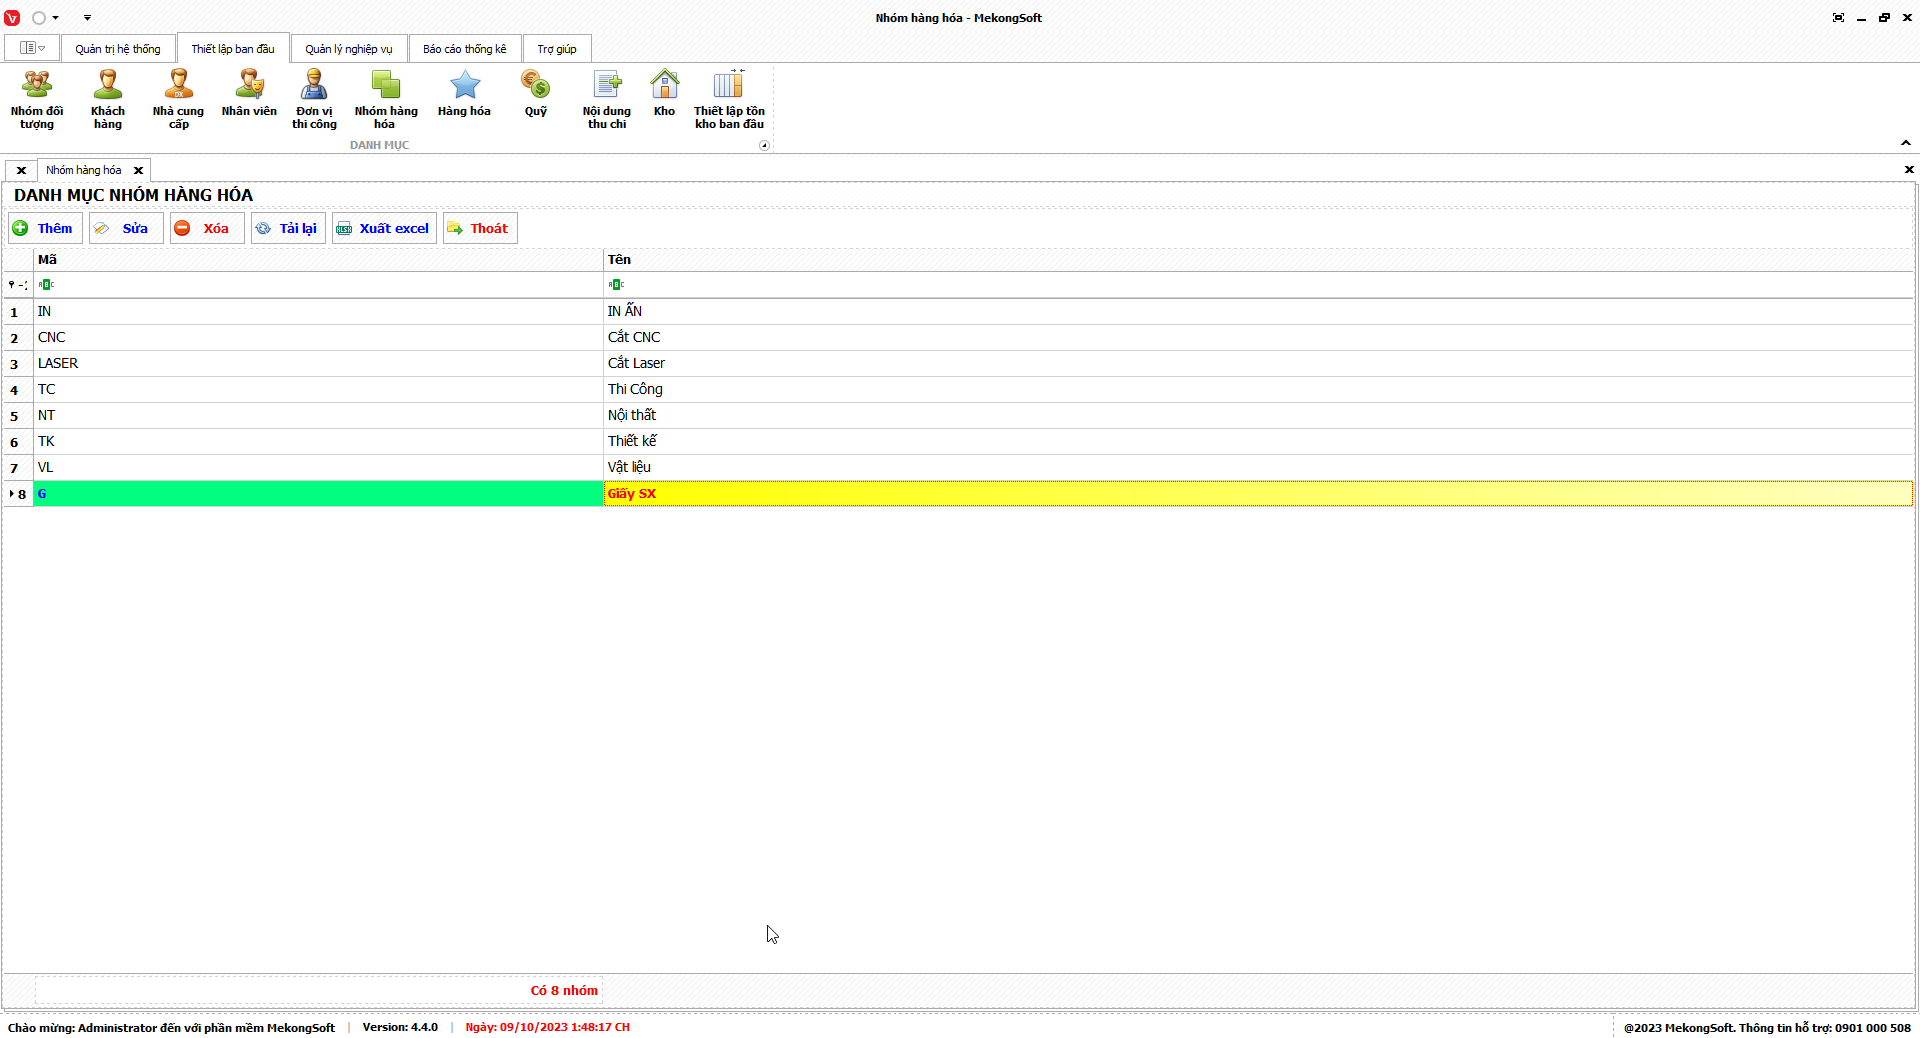Expand the quick access toolbar dropdown arrow
This screenshot has height=1038, width=1920.
87,18
